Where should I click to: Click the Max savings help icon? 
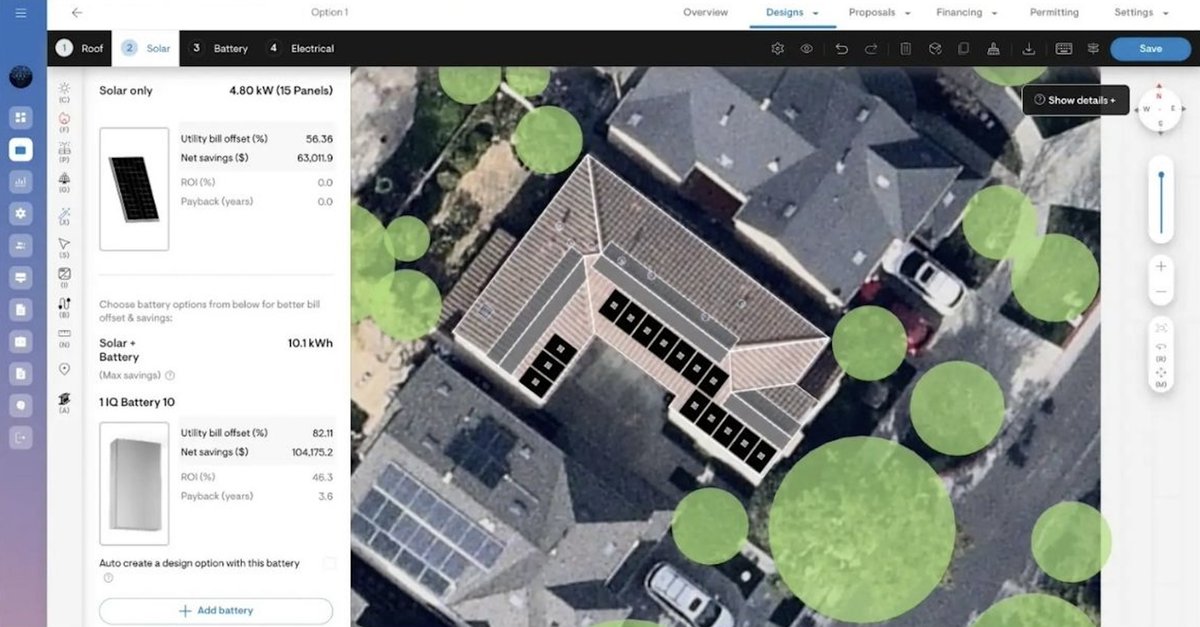(x=170, y=376)
